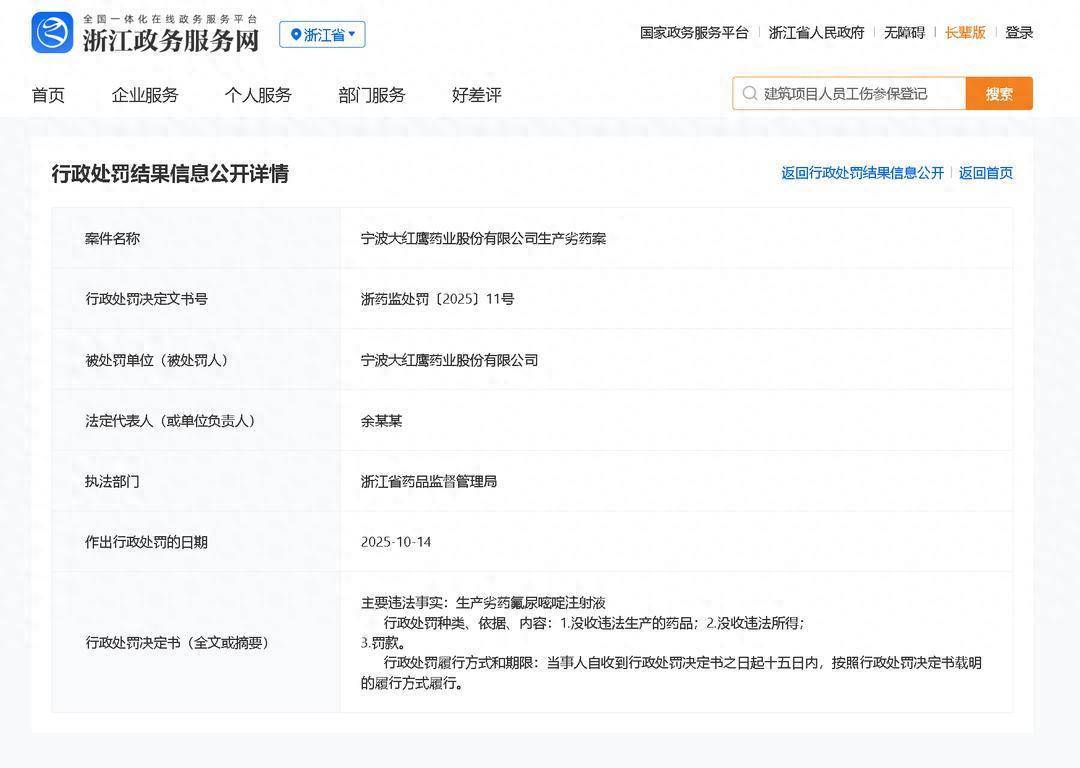
Task: Go to 个人服务 in navigation
Action: point(258,95)
